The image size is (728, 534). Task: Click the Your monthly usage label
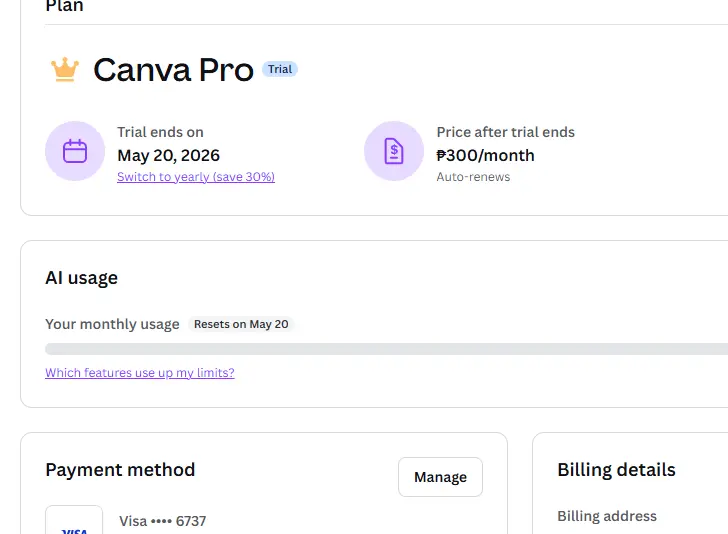(112, 324)
